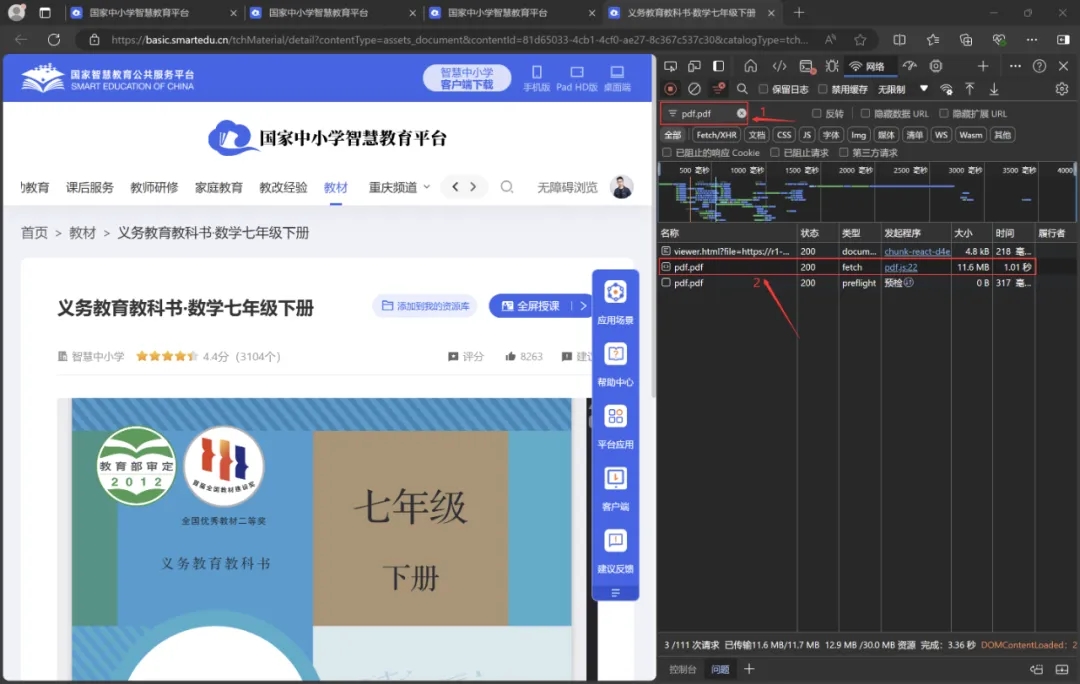The height and width of the screenshot is (684, 1080).
Task: Open the pdf.js:22 initiator link
Action: (x=900, y=267)
